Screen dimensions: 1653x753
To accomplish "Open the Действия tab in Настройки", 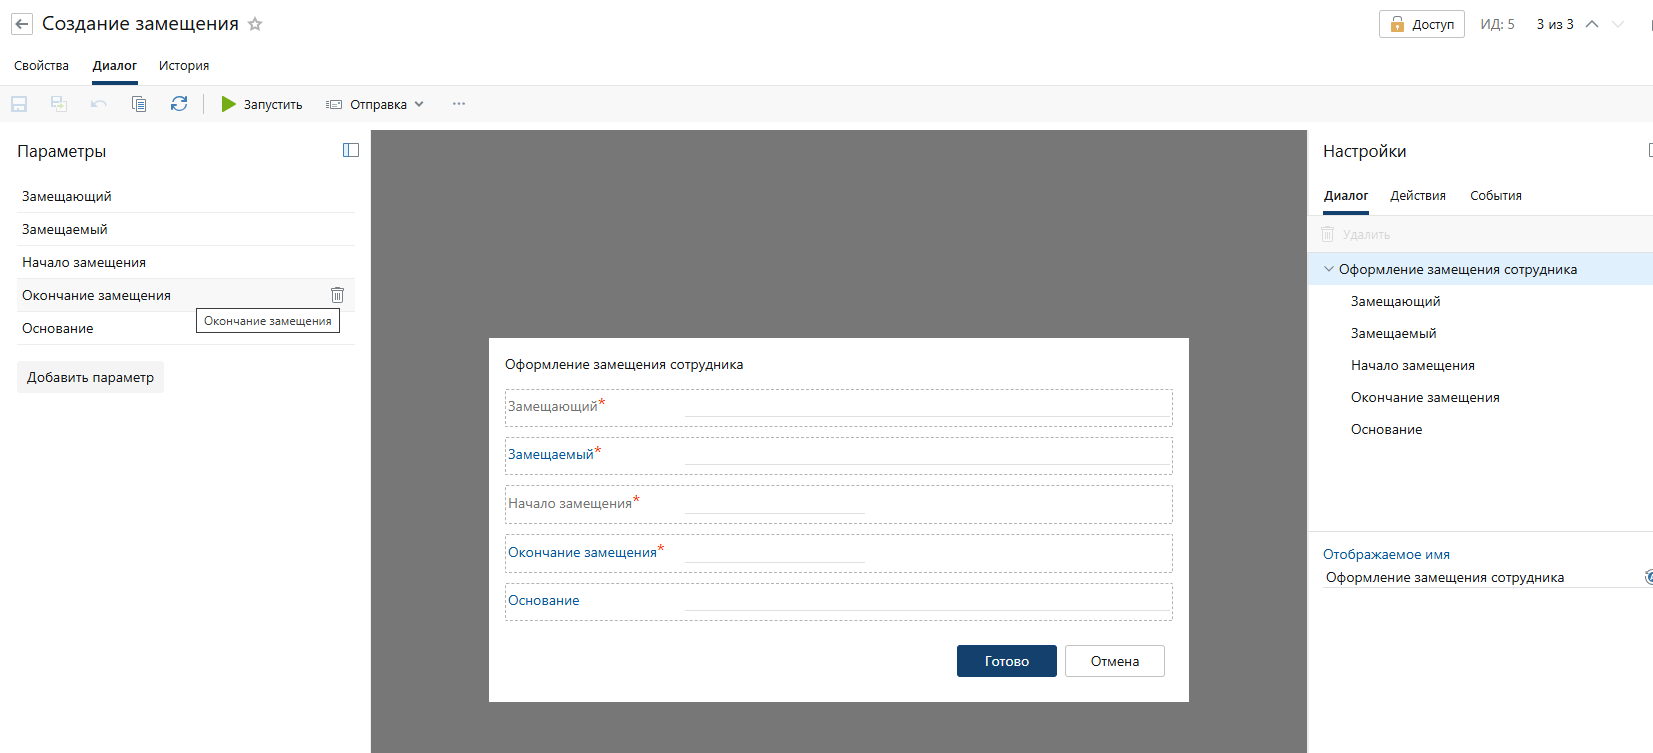I will 1417,196.
